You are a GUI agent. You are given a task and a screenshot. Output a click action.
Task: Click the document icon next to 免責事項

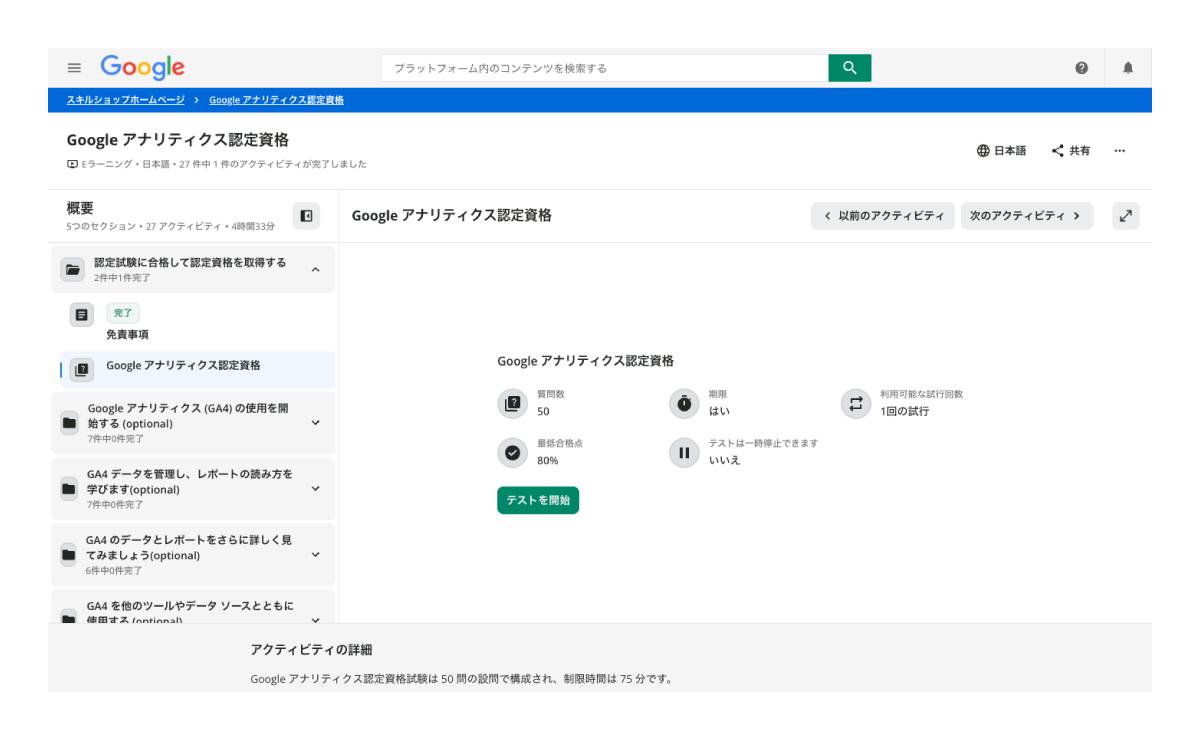[84, 314]
